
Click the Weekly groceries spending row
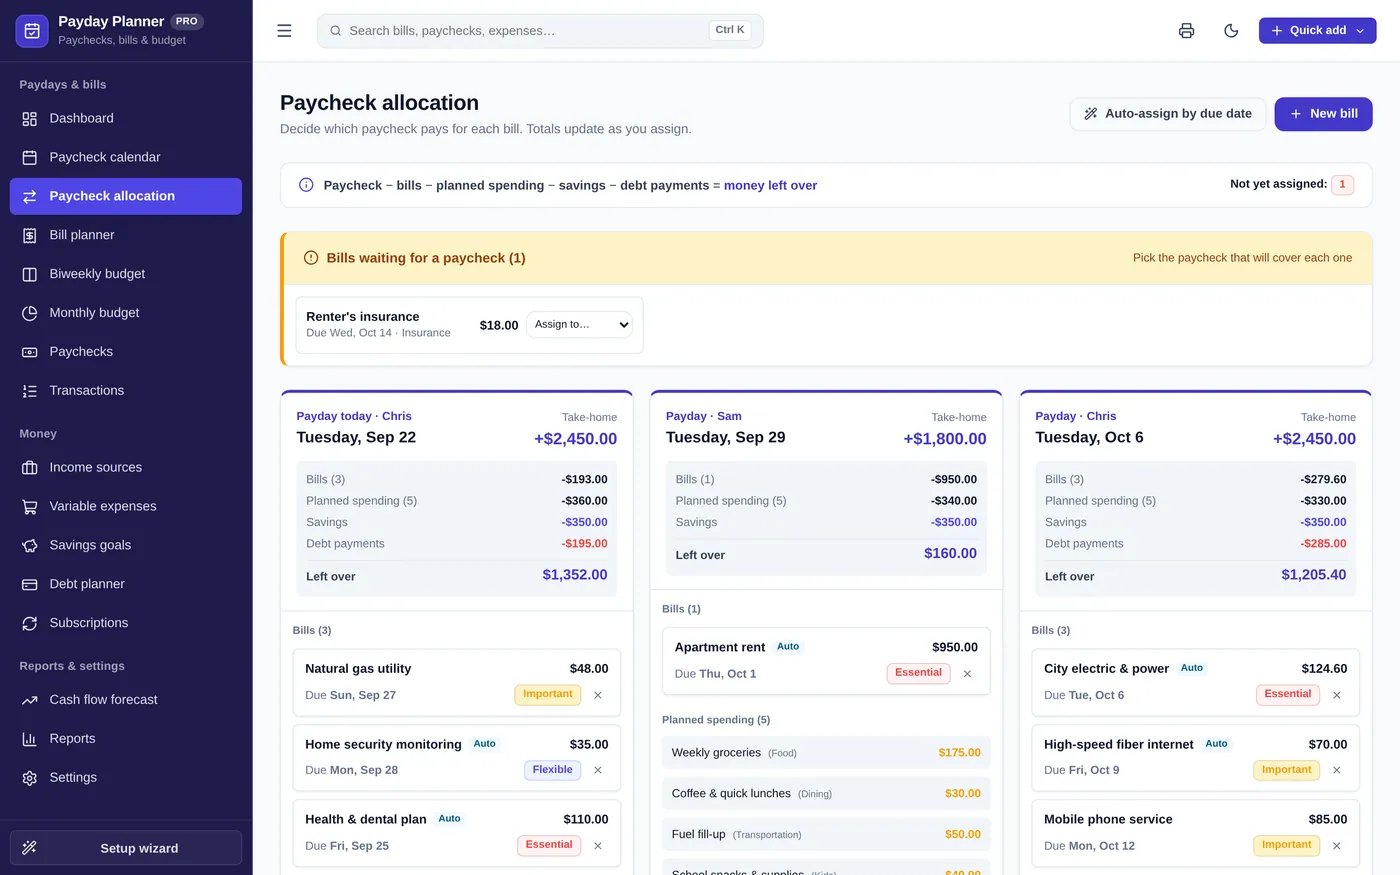(x=826, y=753)
